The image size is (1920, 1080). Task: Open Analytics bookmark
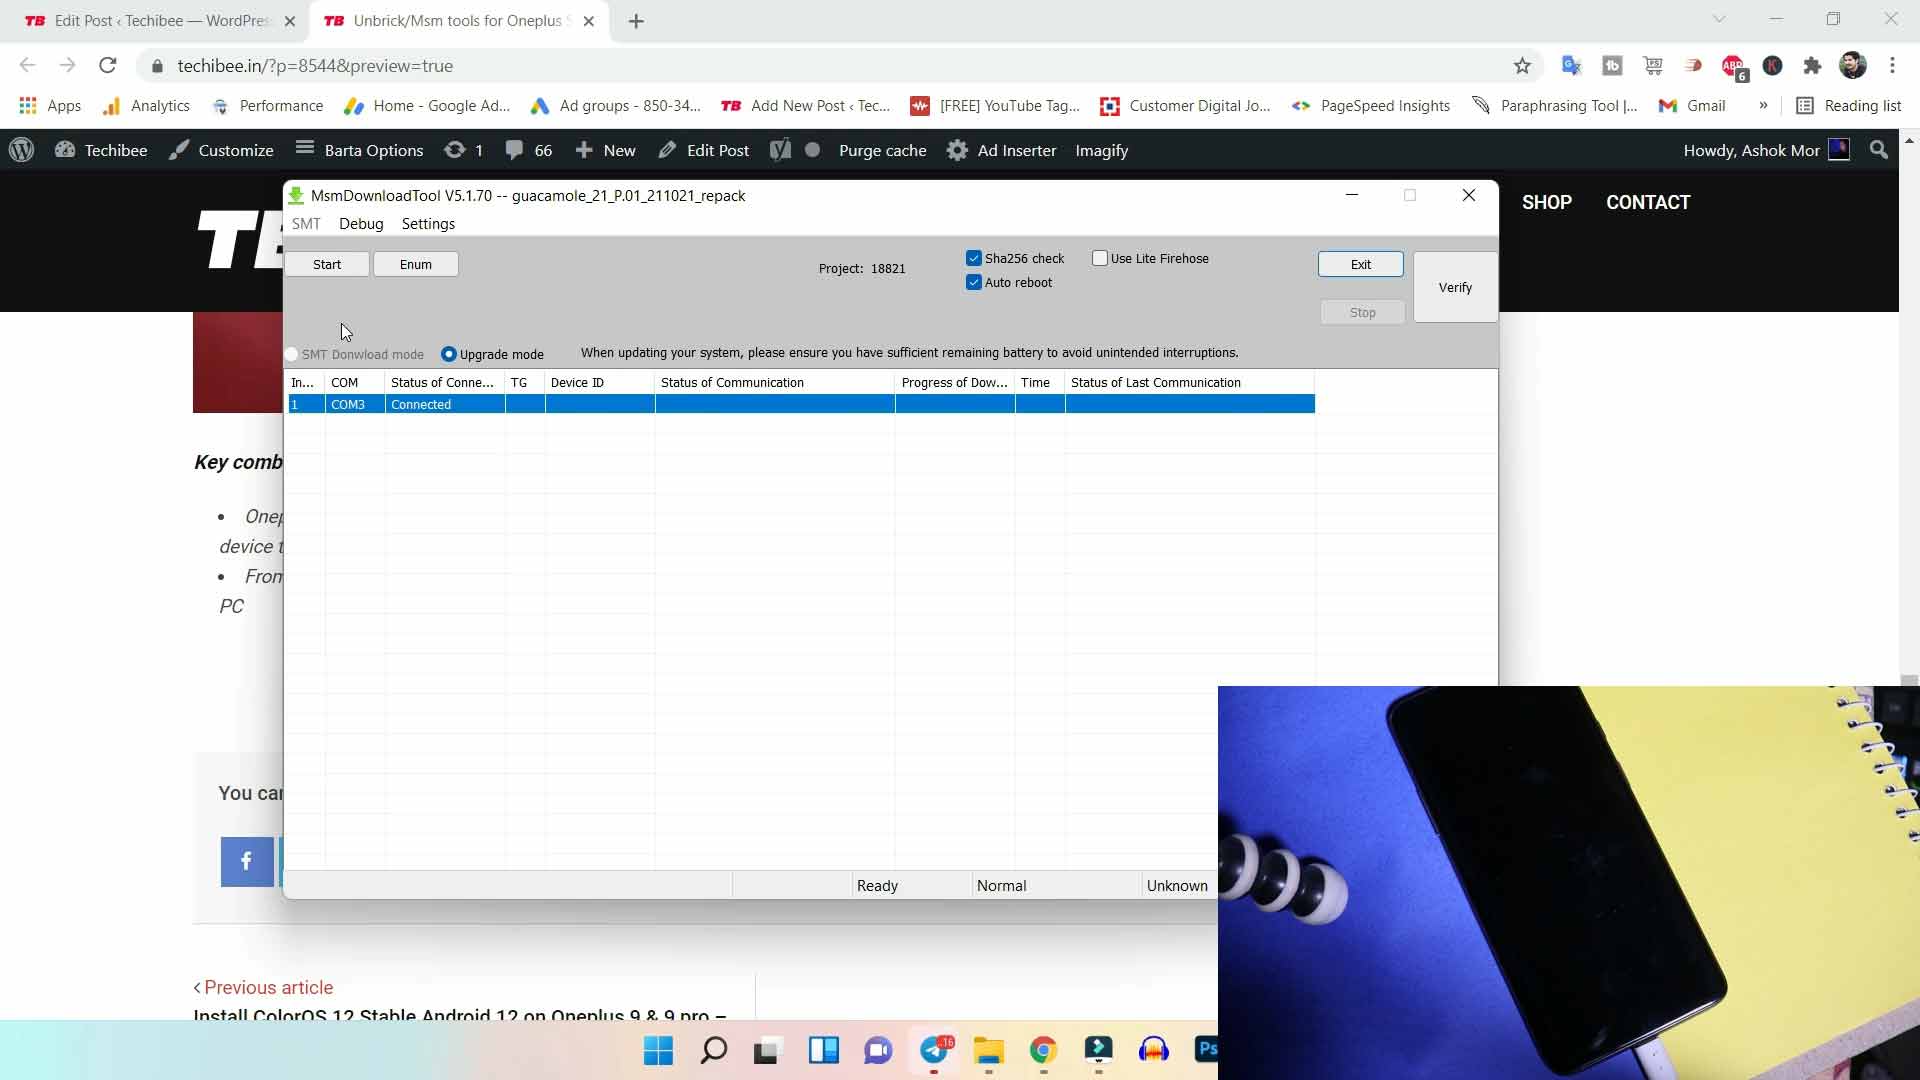pos(146,106)
